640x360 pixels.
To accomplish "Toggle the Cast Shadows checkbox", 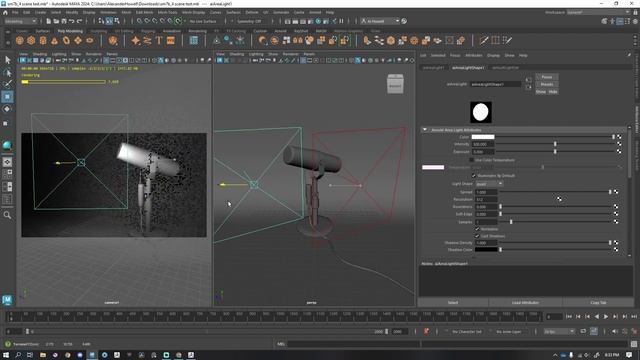I will click(477, 236).
